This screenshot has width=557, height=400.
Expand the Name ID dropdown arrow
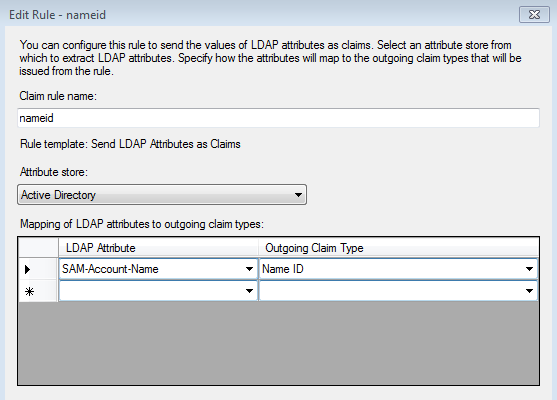click(529, 269)
